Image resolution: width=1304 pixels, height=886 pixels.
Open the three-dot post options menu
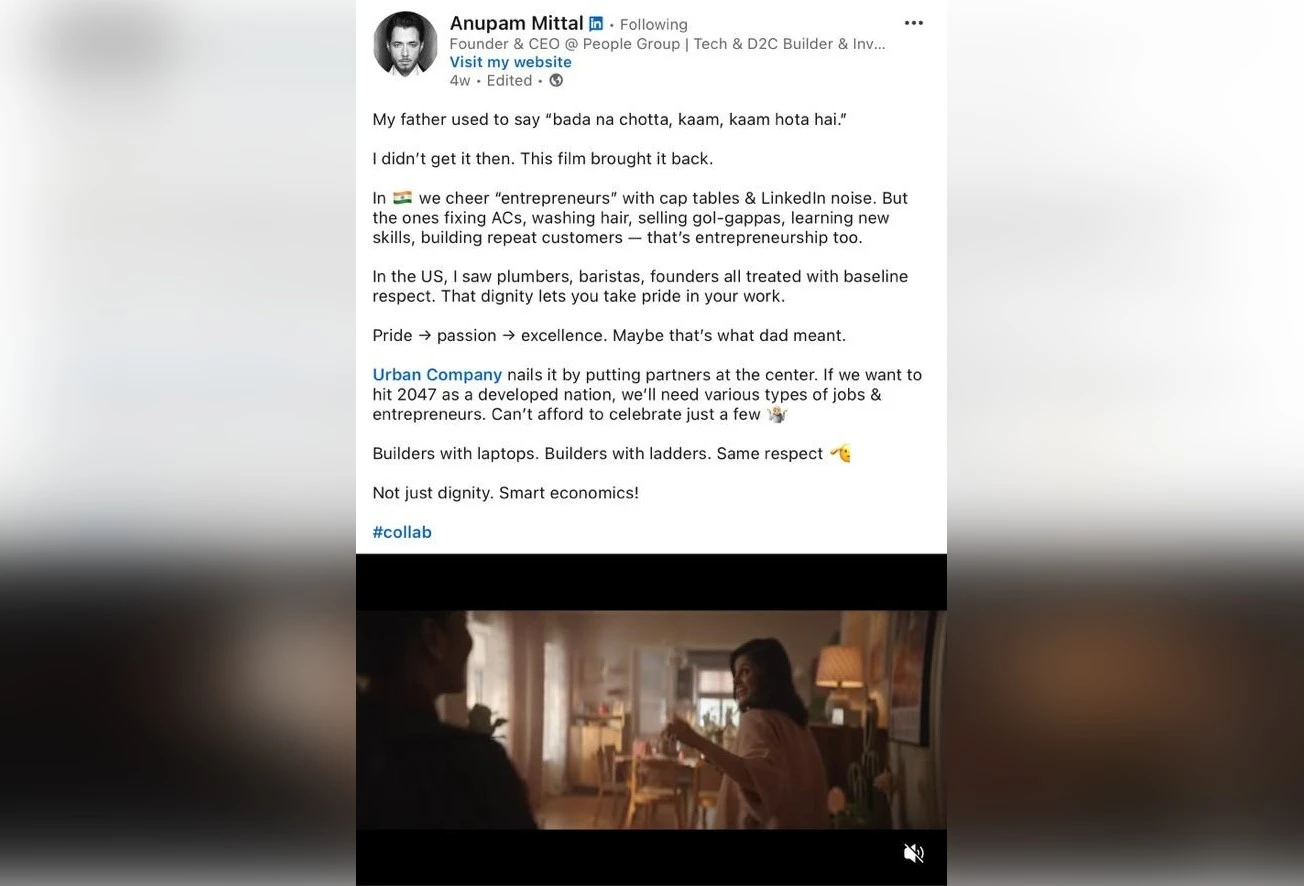(x=913, y=23)
